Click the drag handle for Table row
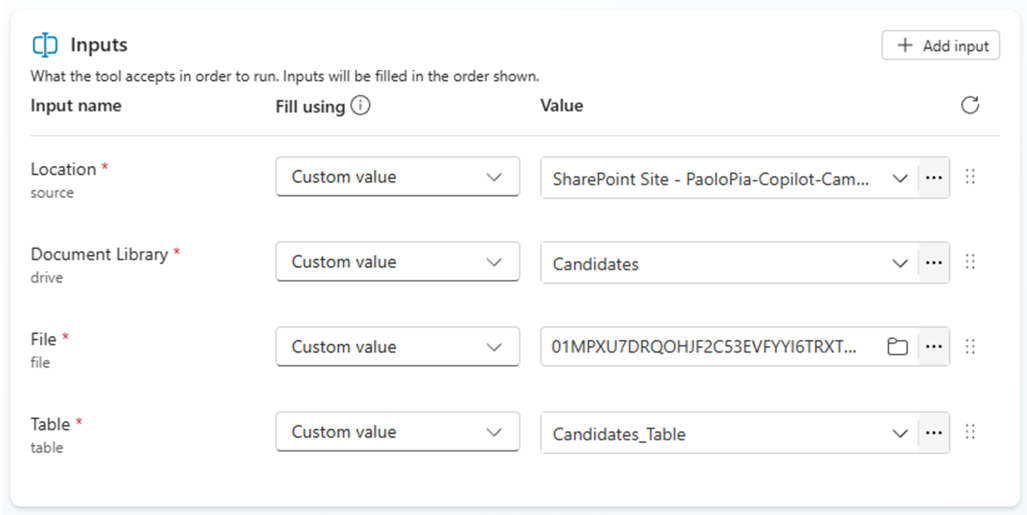1027x515 pixels. click(971, 432)
